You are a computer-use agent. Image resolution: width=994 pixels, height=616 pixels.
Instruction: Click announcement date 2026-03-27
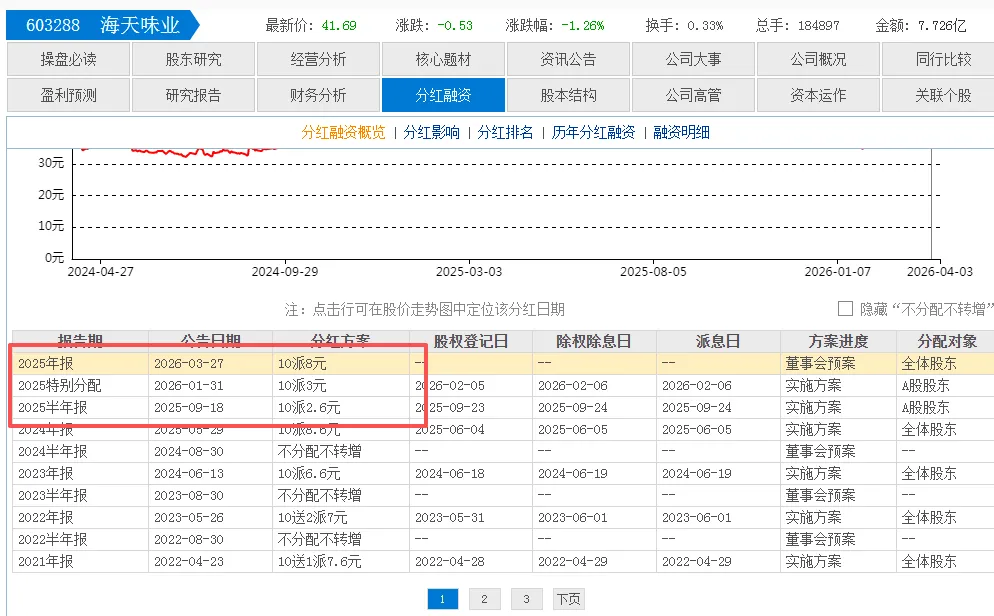click(x=189, y=364)
